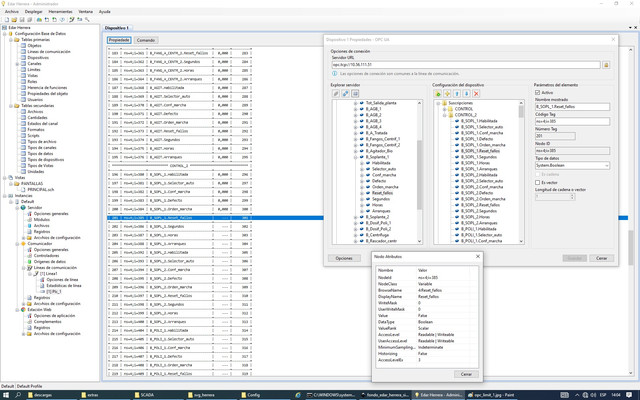Click the blue up arrow move icon
Screen dimensions: 640x400
[x=457, y=94]
